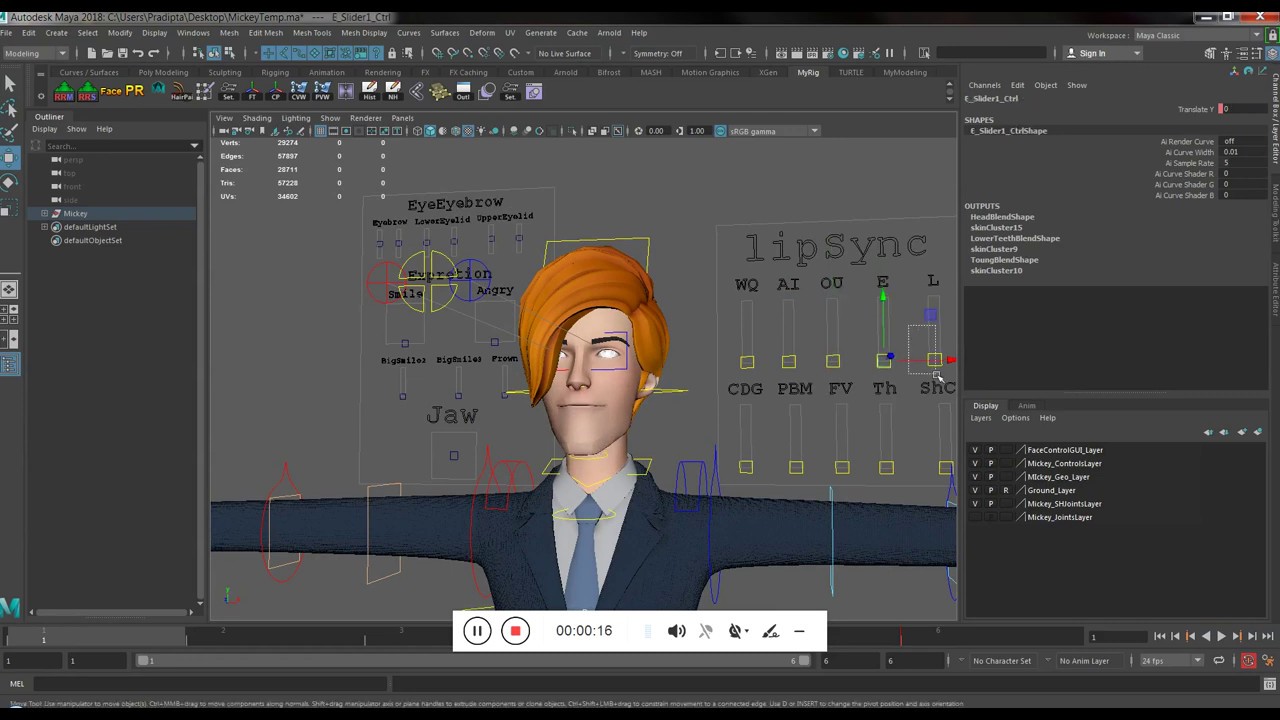Viewport: 1280px width, 720px height.
Task: Expand defaultLightSet in the Outliner
Action: (x=45, y=227)
